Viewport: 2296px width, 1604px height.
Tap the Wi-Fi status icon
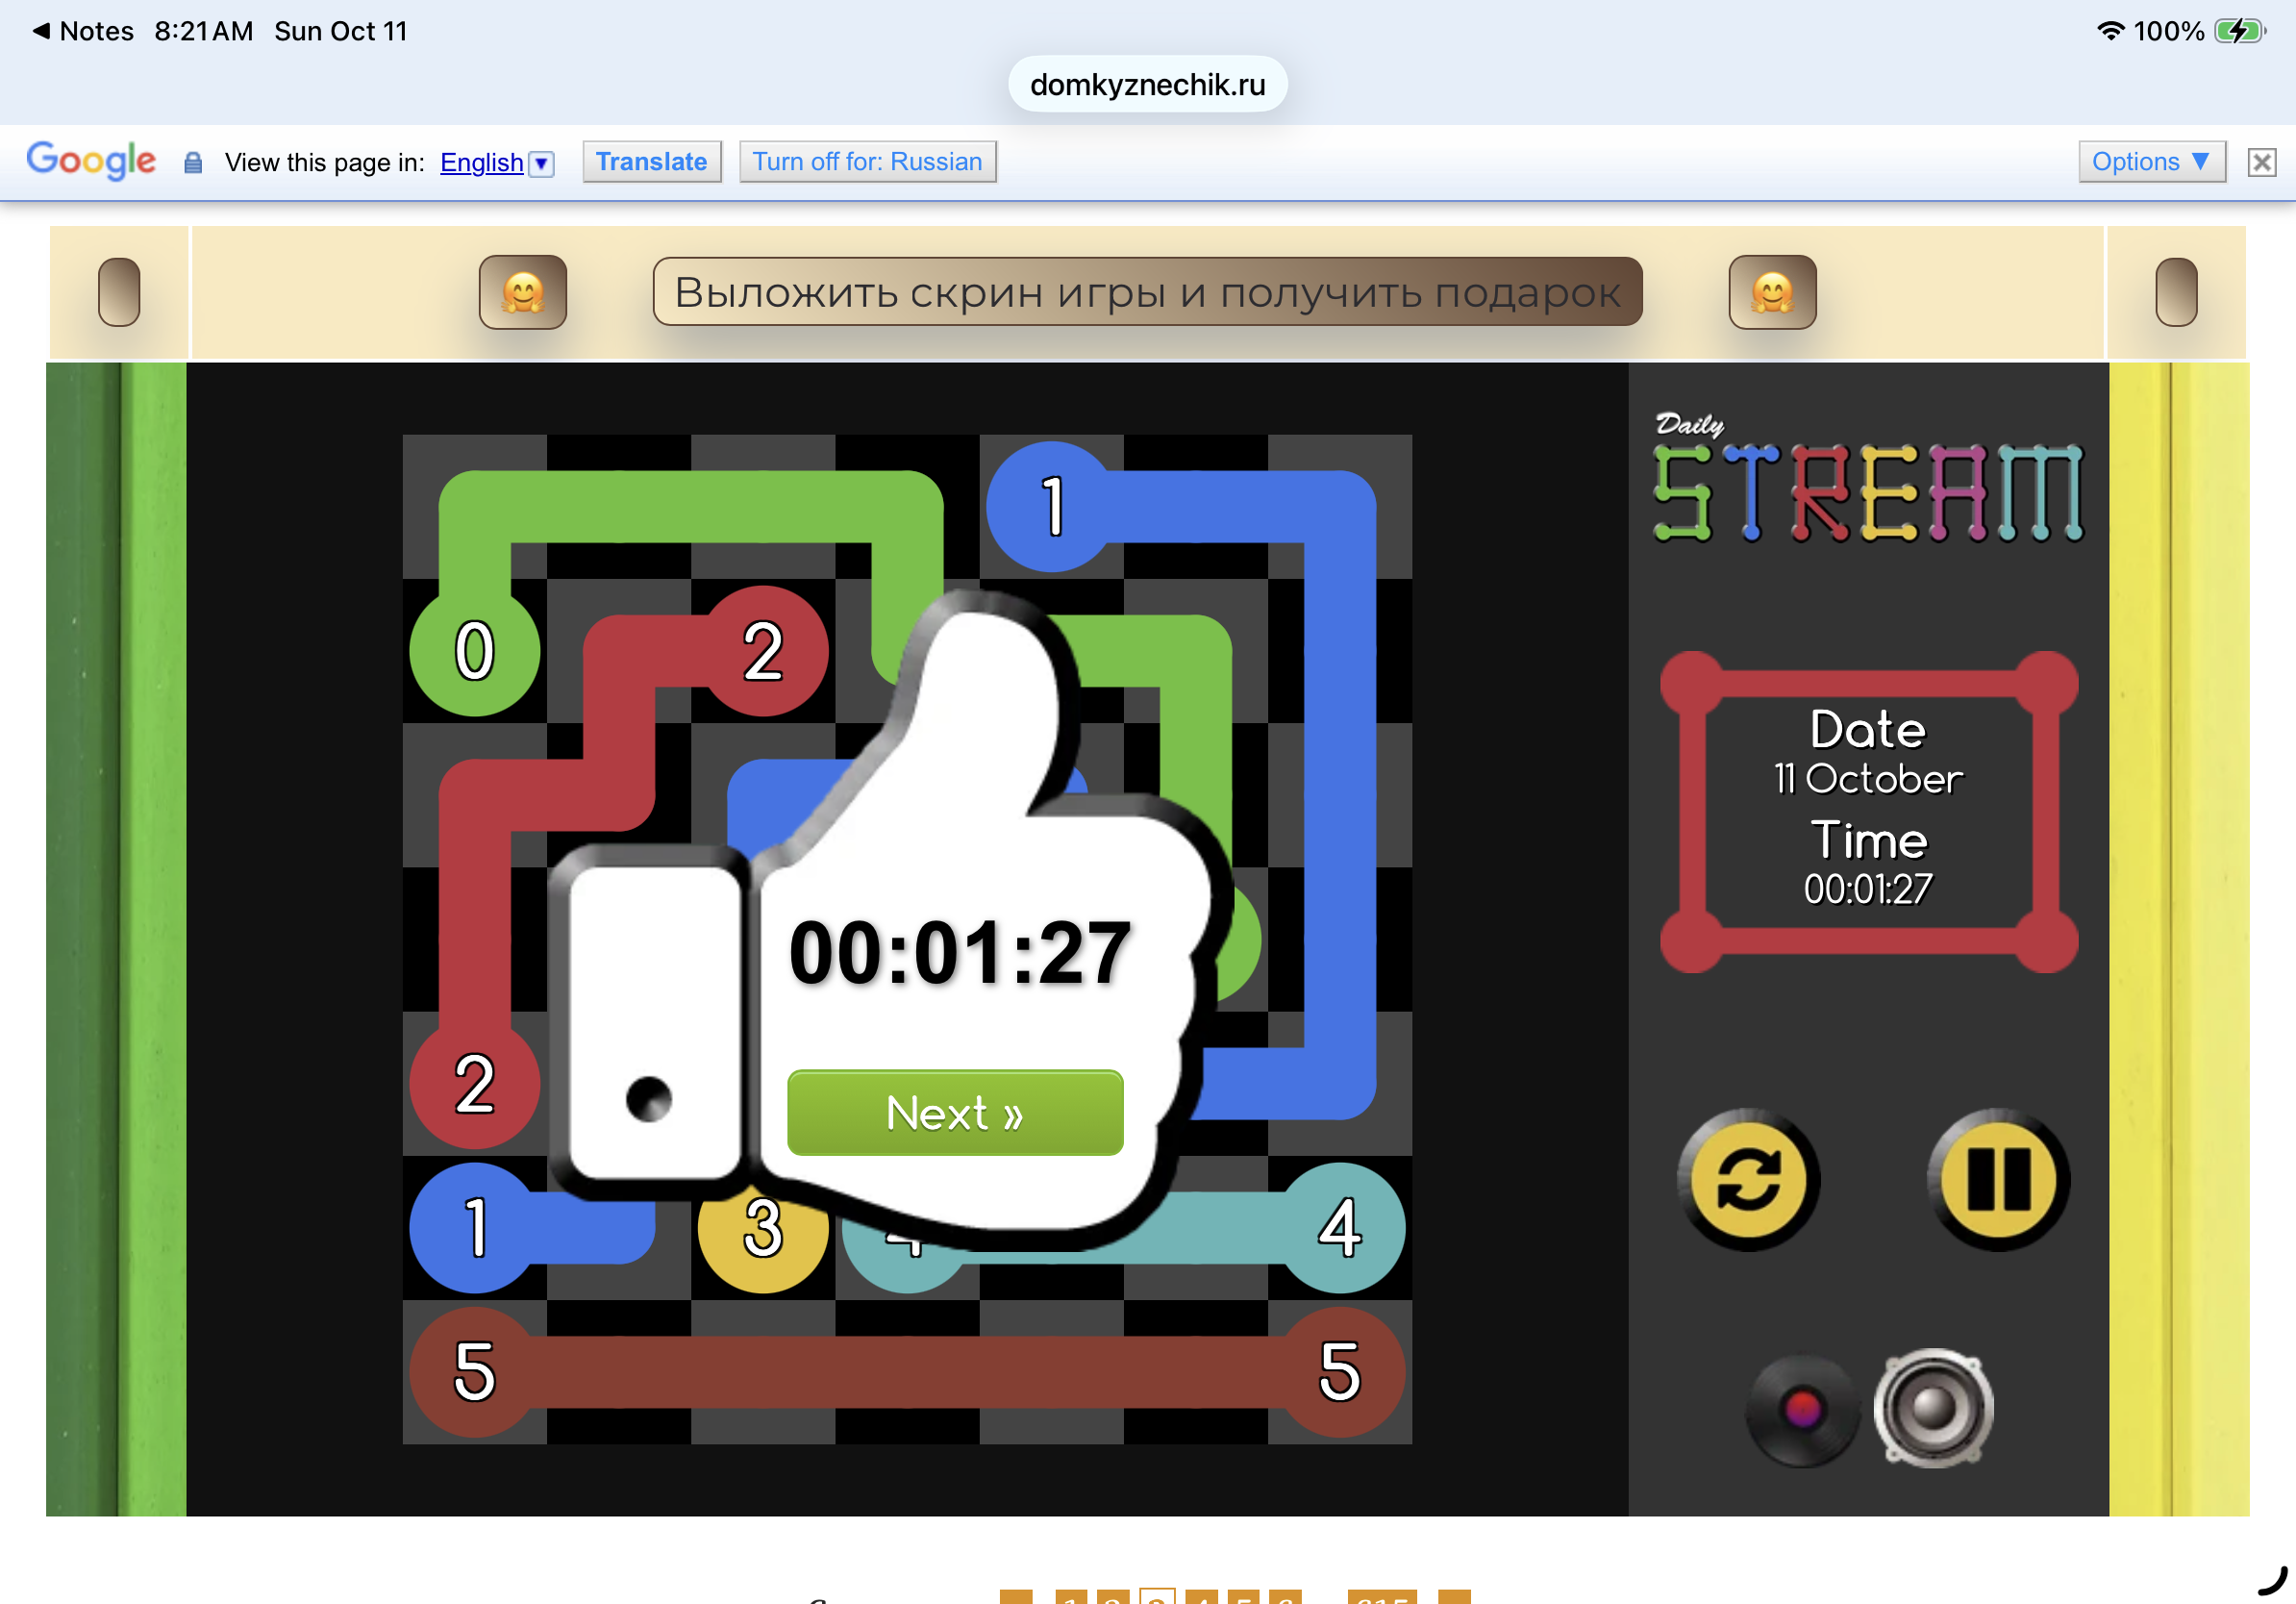[2110, 31]
